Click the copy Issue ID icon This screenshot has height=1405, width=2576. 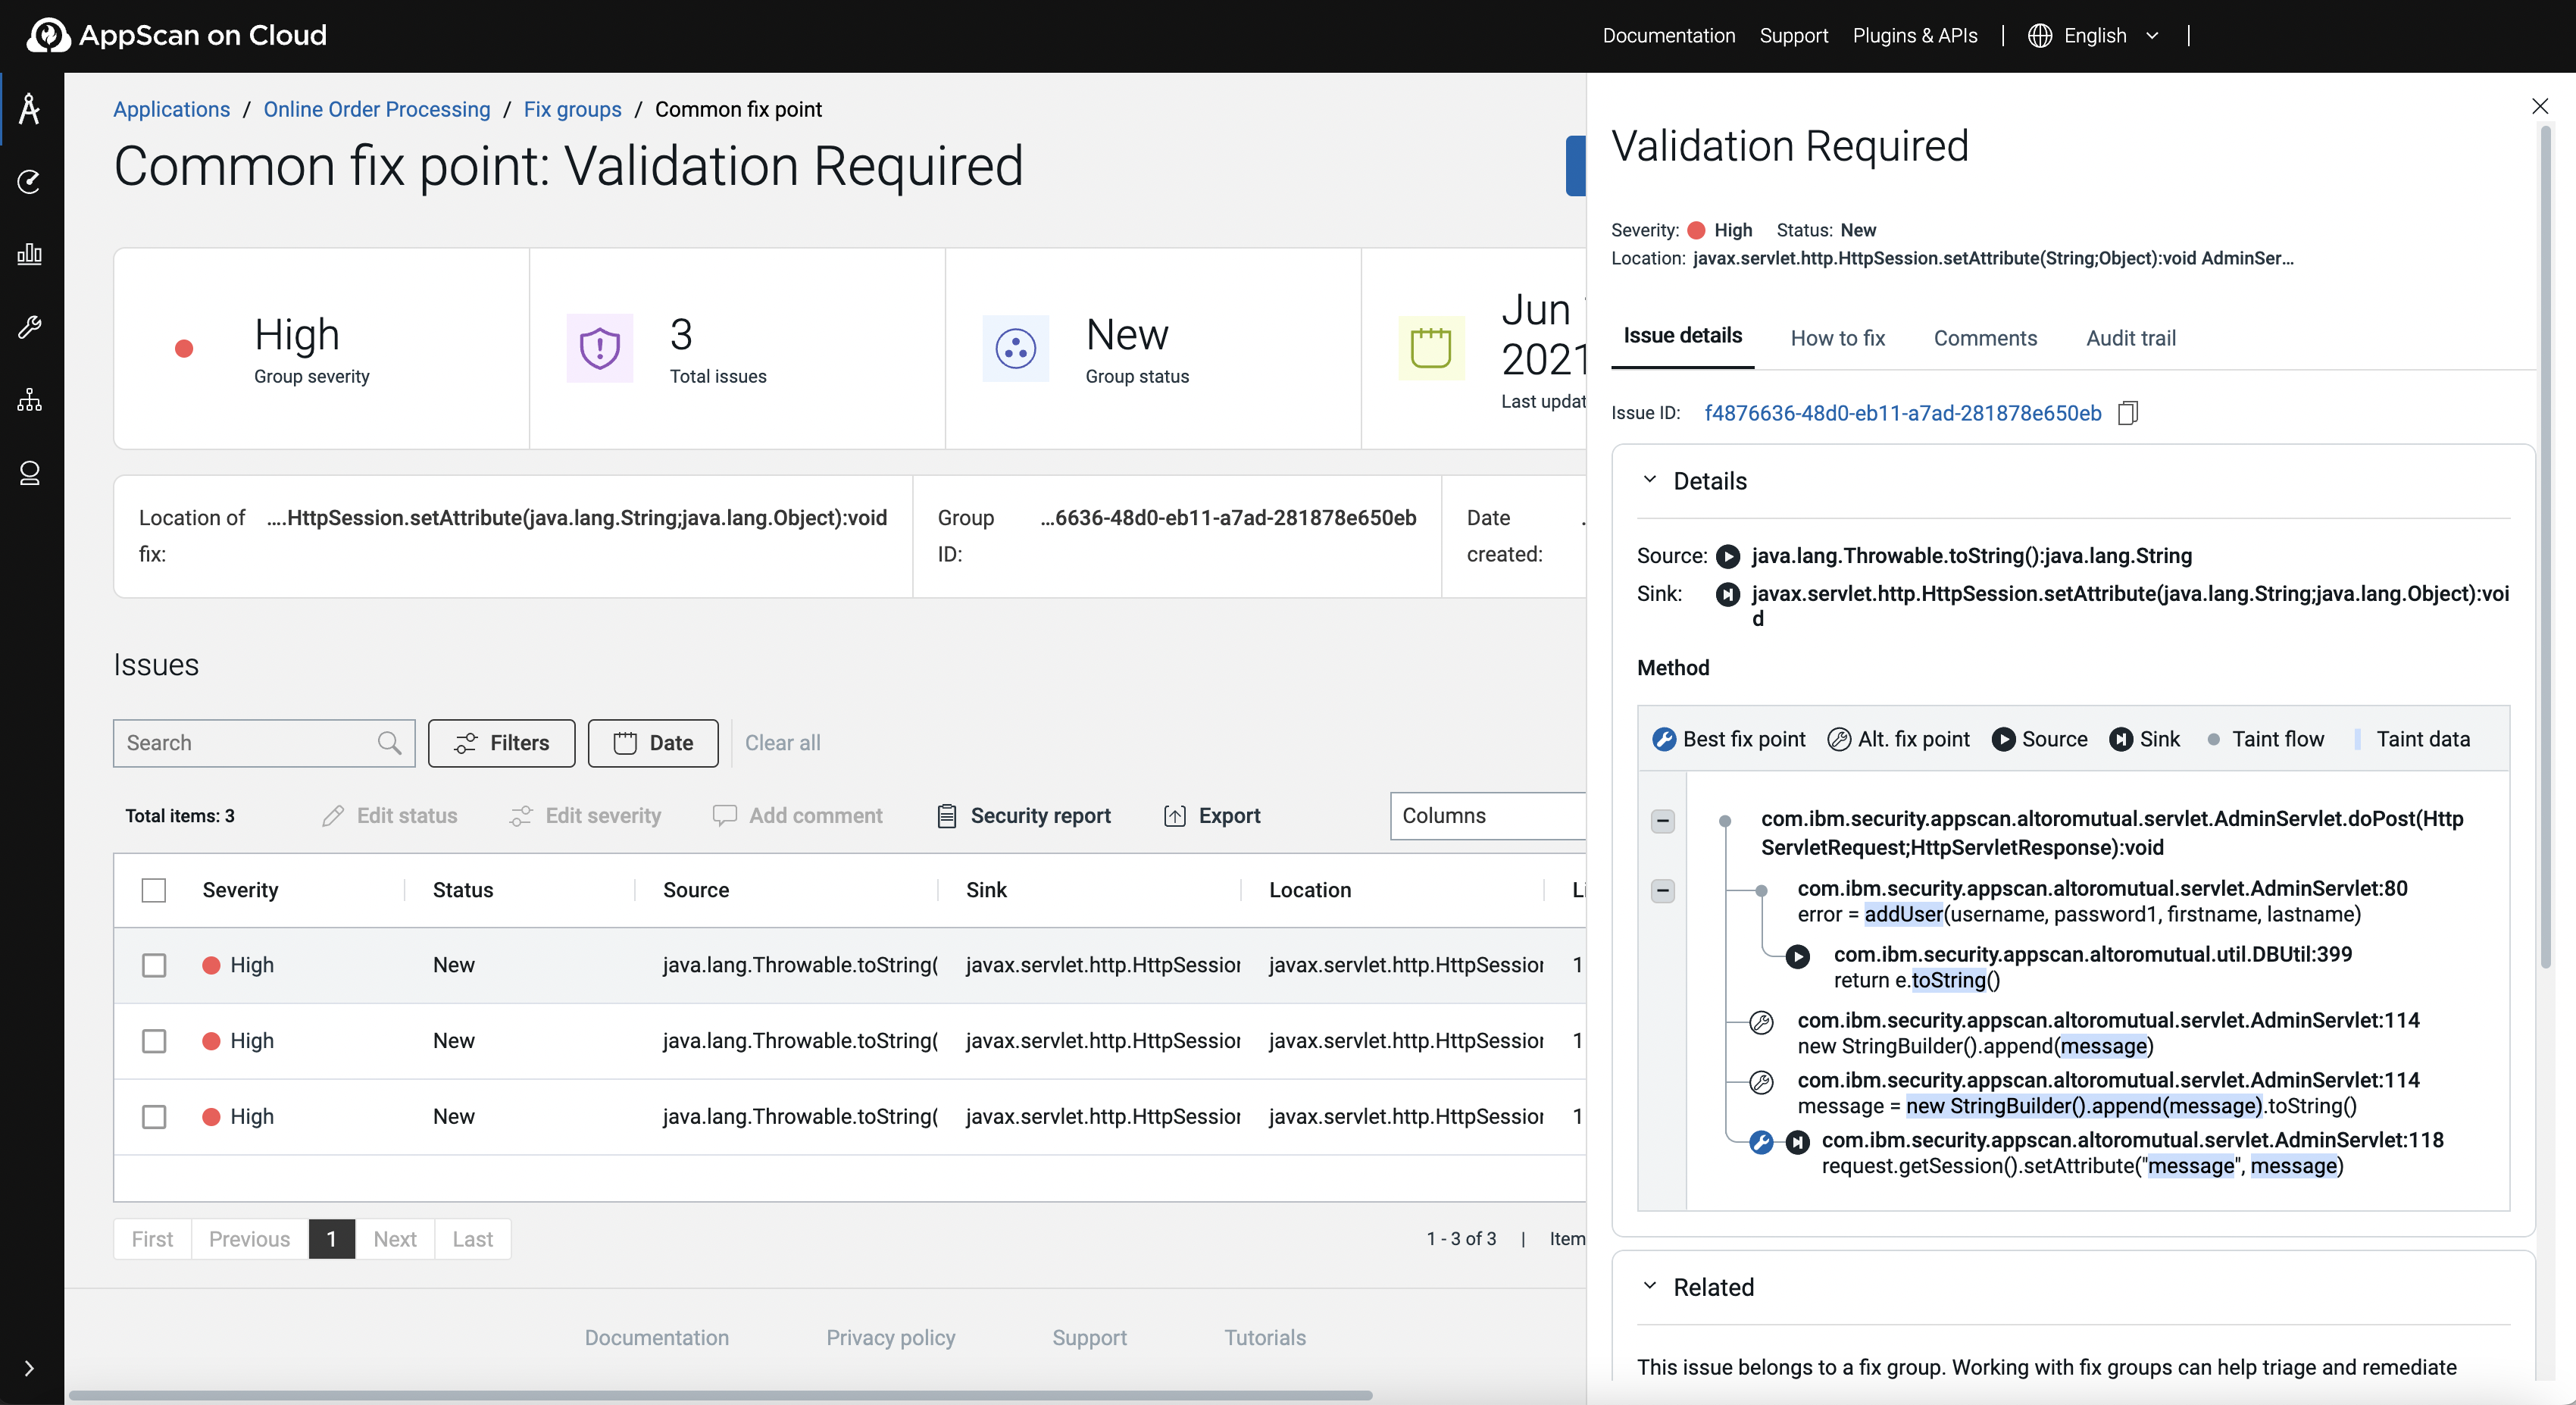2128,413
